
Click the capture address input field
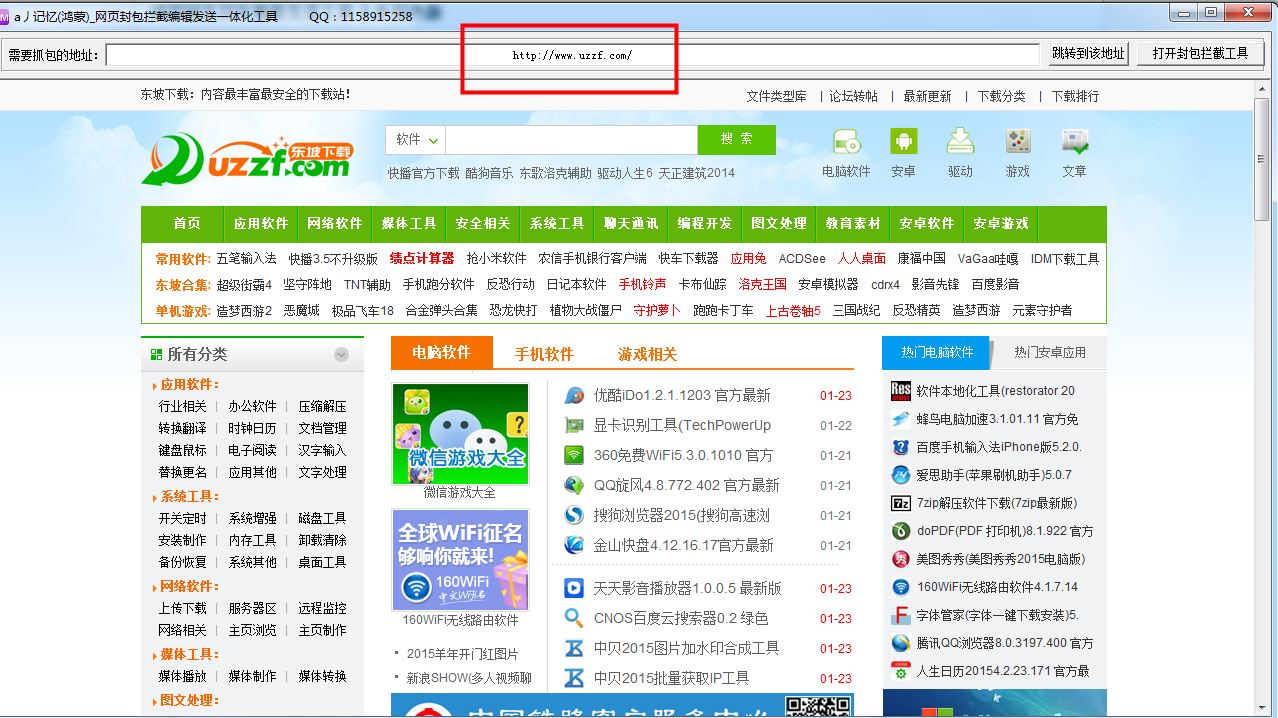pyautogui.click(x=573, y=55)
